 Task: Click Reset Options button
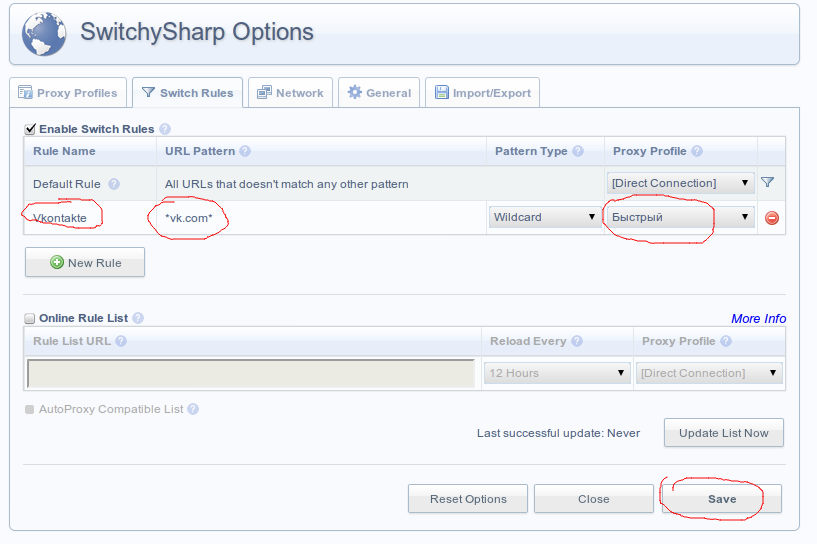(468, 499)
